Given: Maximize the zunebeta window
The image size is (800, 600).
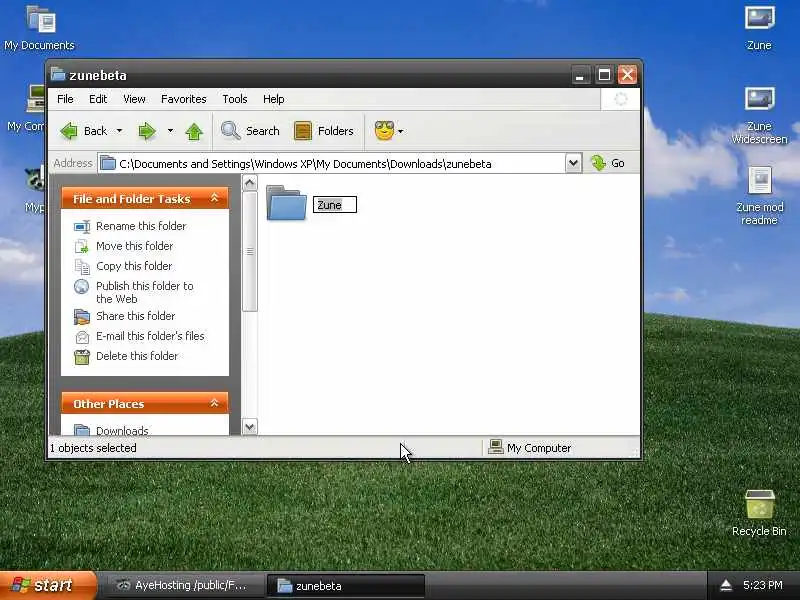Looking at the screenshot, I should click(604, 75).
